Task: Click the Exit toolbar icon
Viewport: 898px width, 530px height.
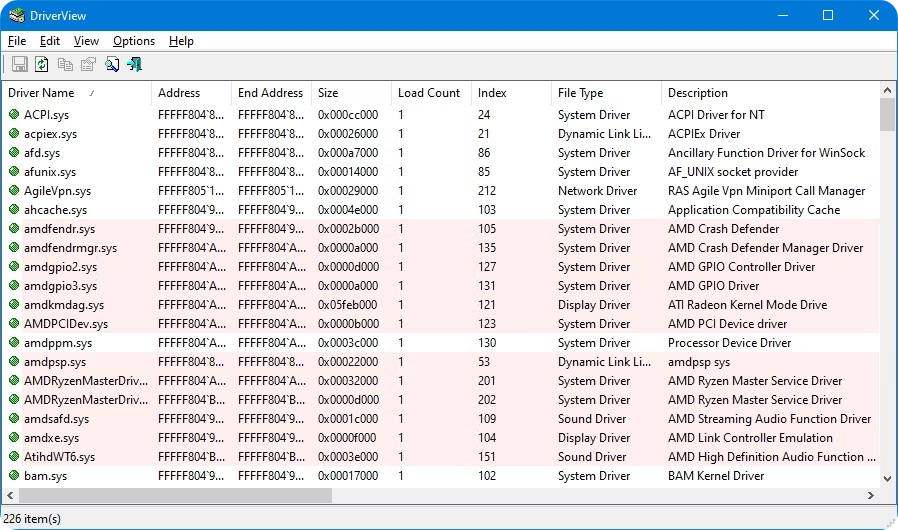Action: (135, 65)
